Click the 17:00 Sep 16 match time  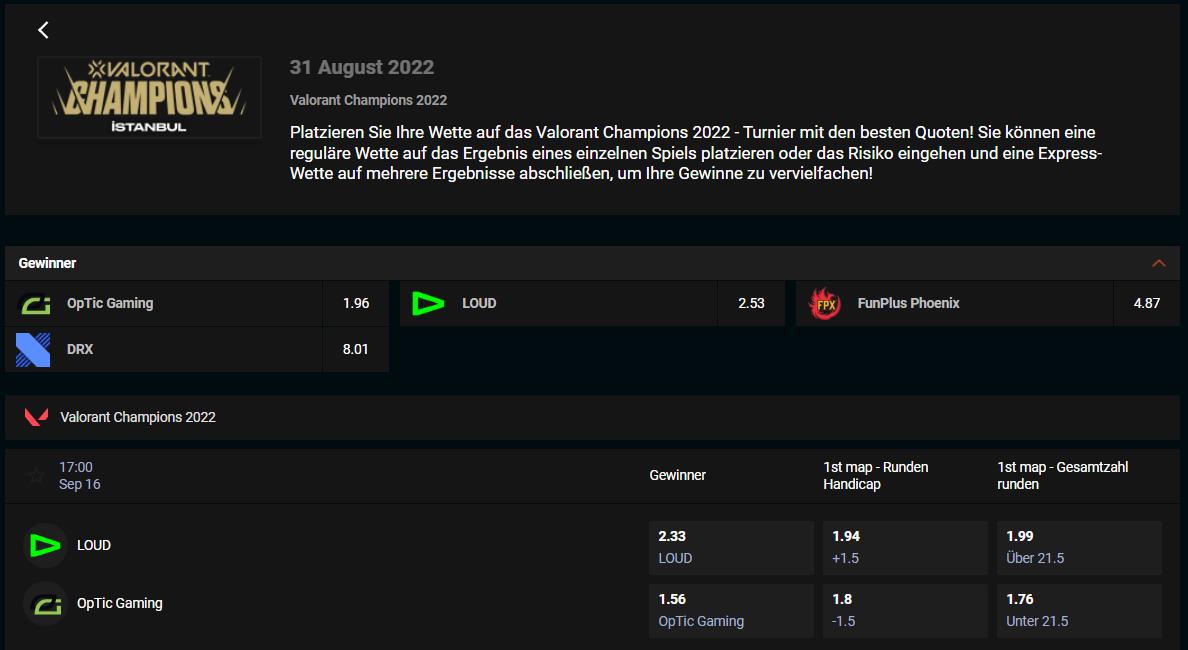pos(80,476)
